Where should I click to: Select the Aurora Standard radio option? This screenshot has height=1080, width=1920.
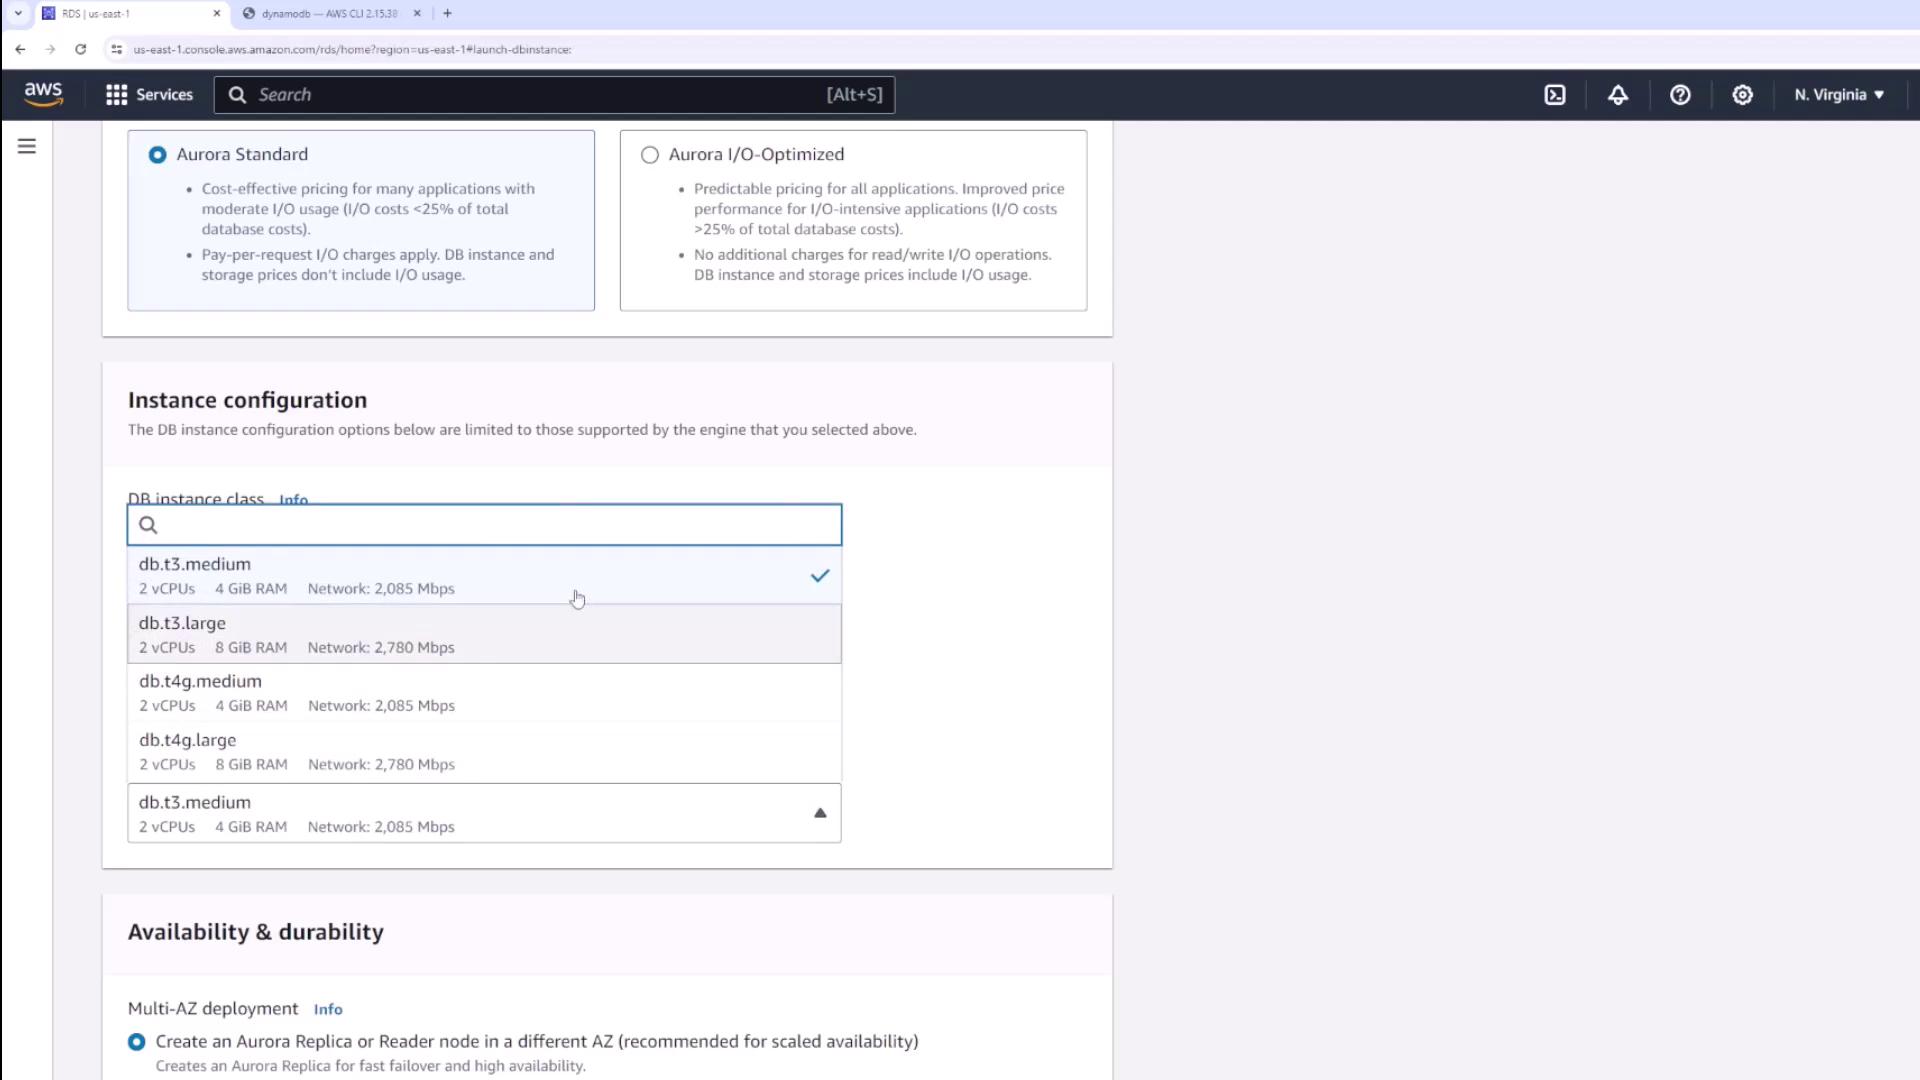coord(157,155)
